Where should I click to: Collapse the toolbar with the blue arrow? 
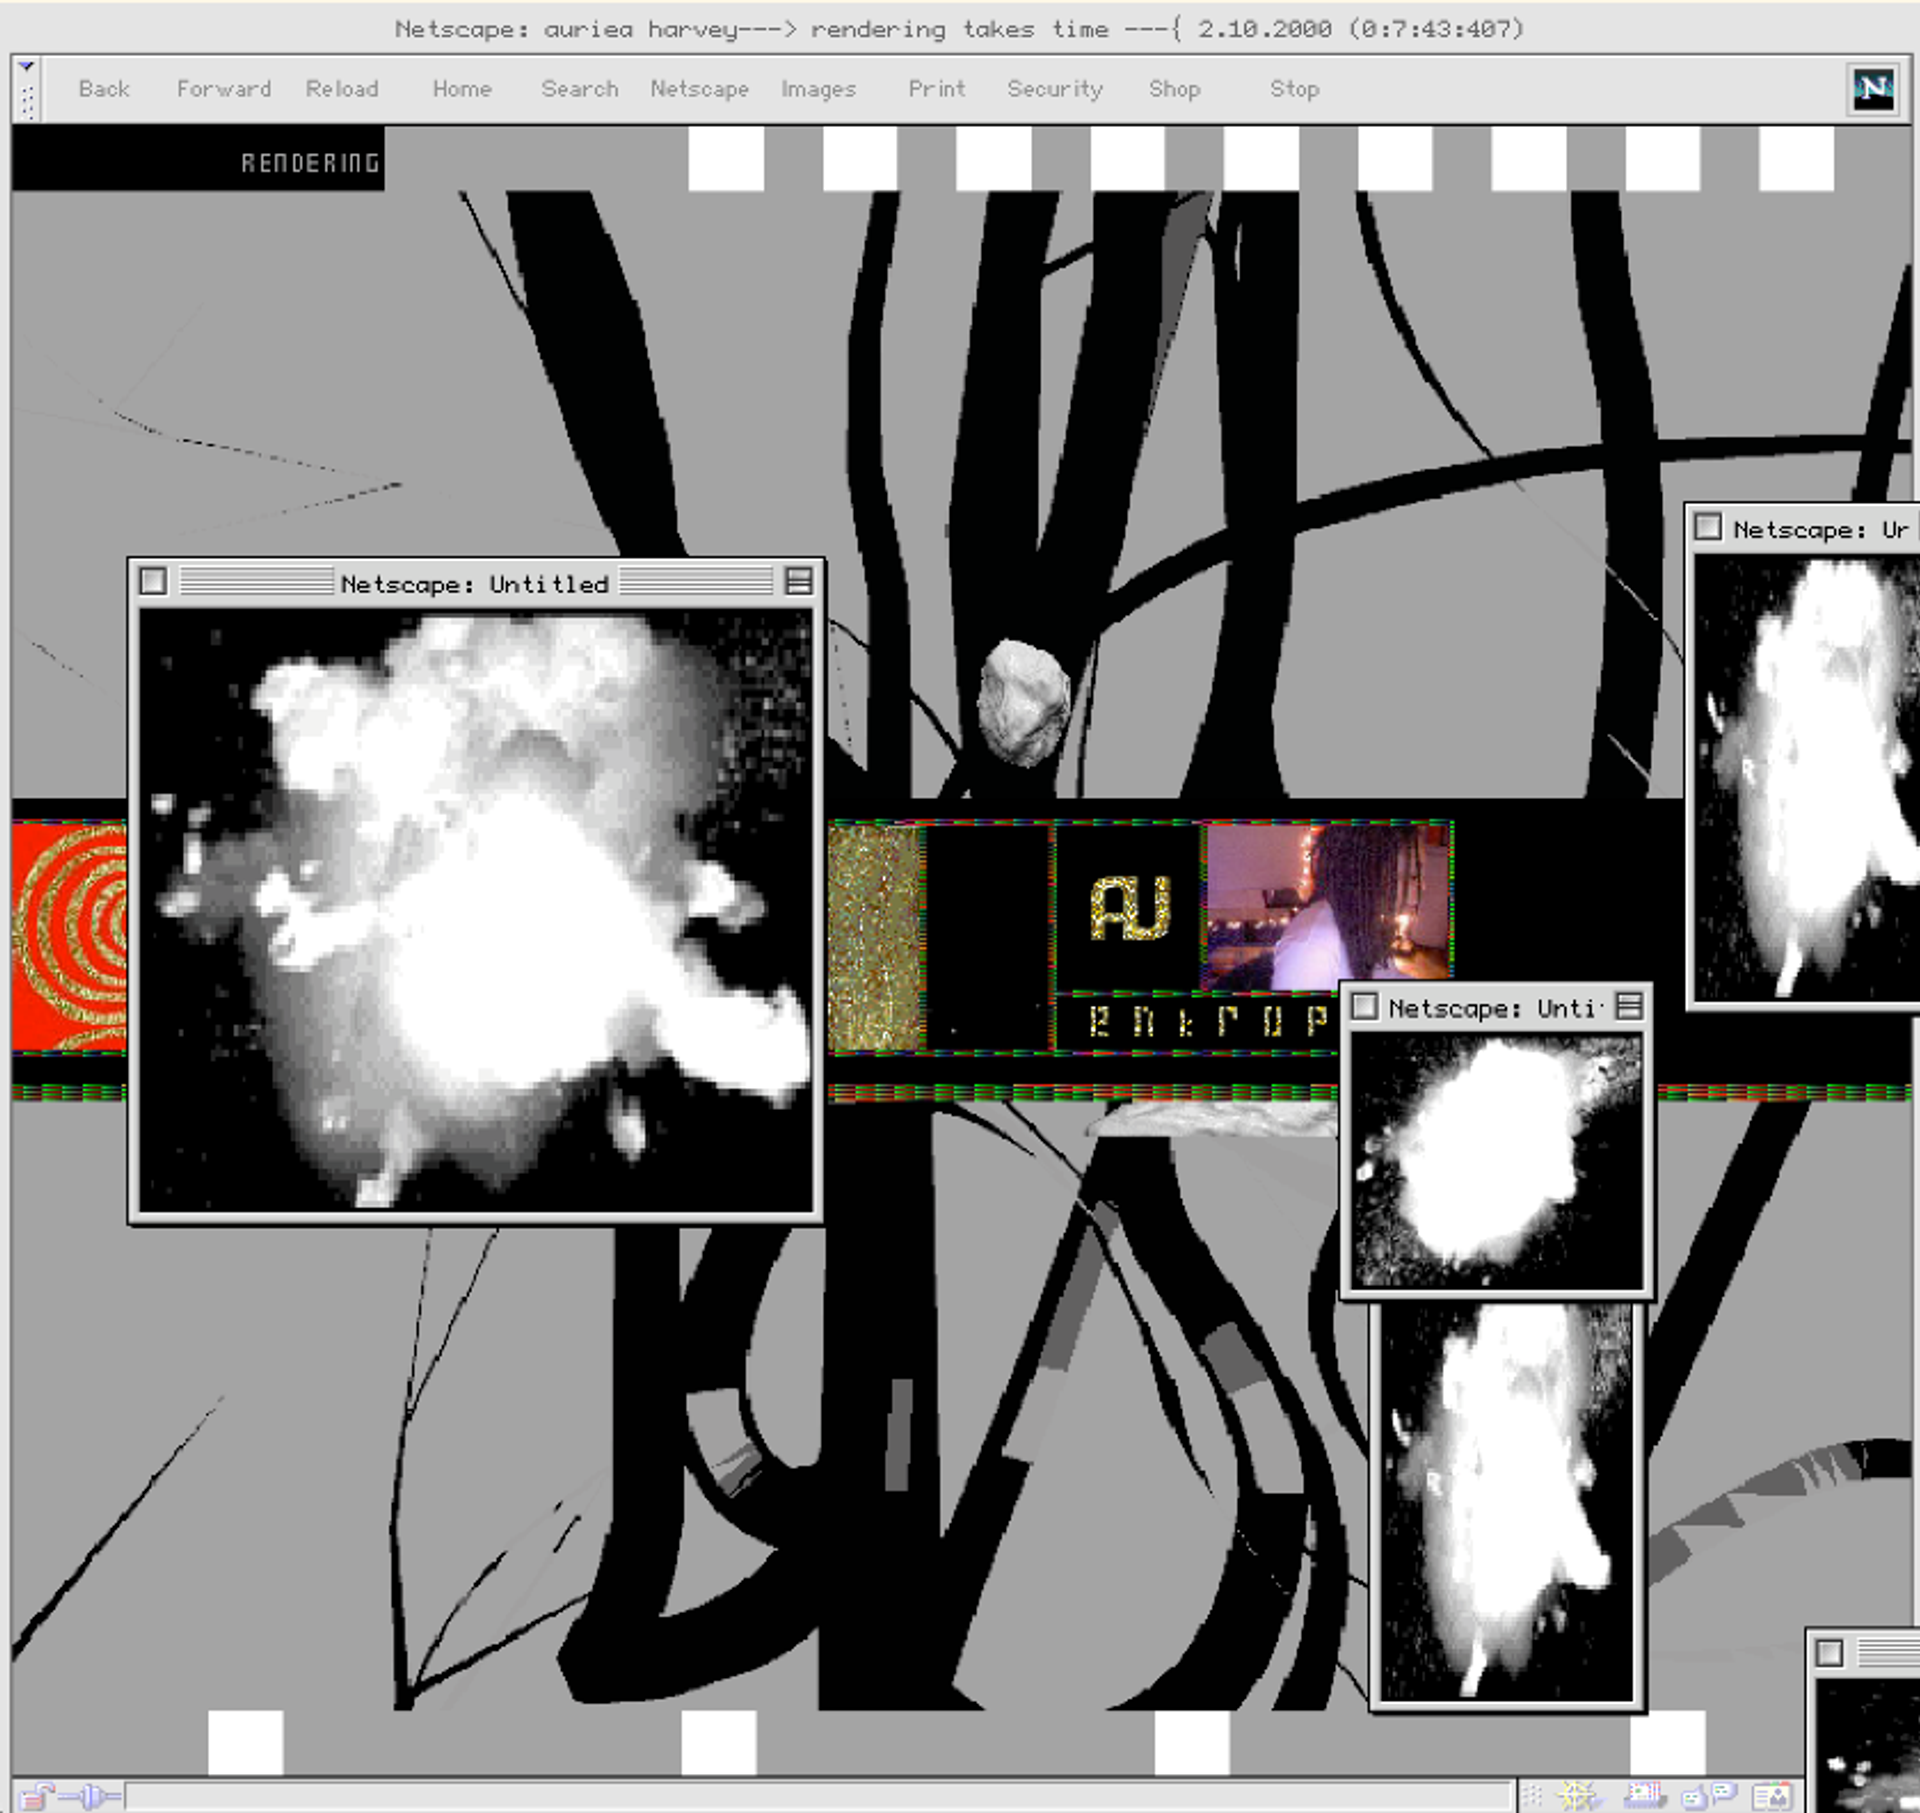(x=27, y=67)
